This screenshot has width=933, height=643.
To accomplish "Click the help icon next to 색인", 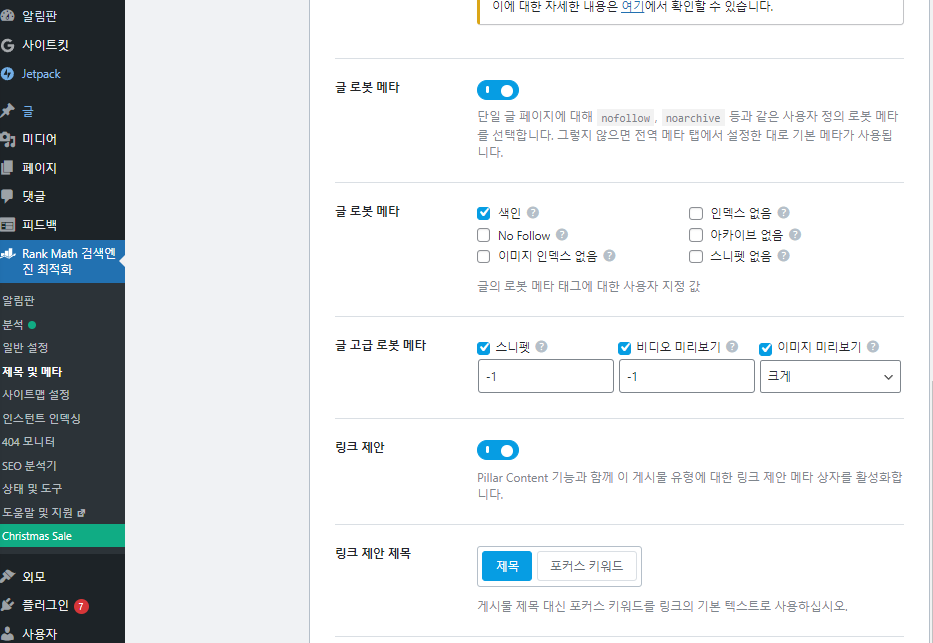I will (532, 212).
